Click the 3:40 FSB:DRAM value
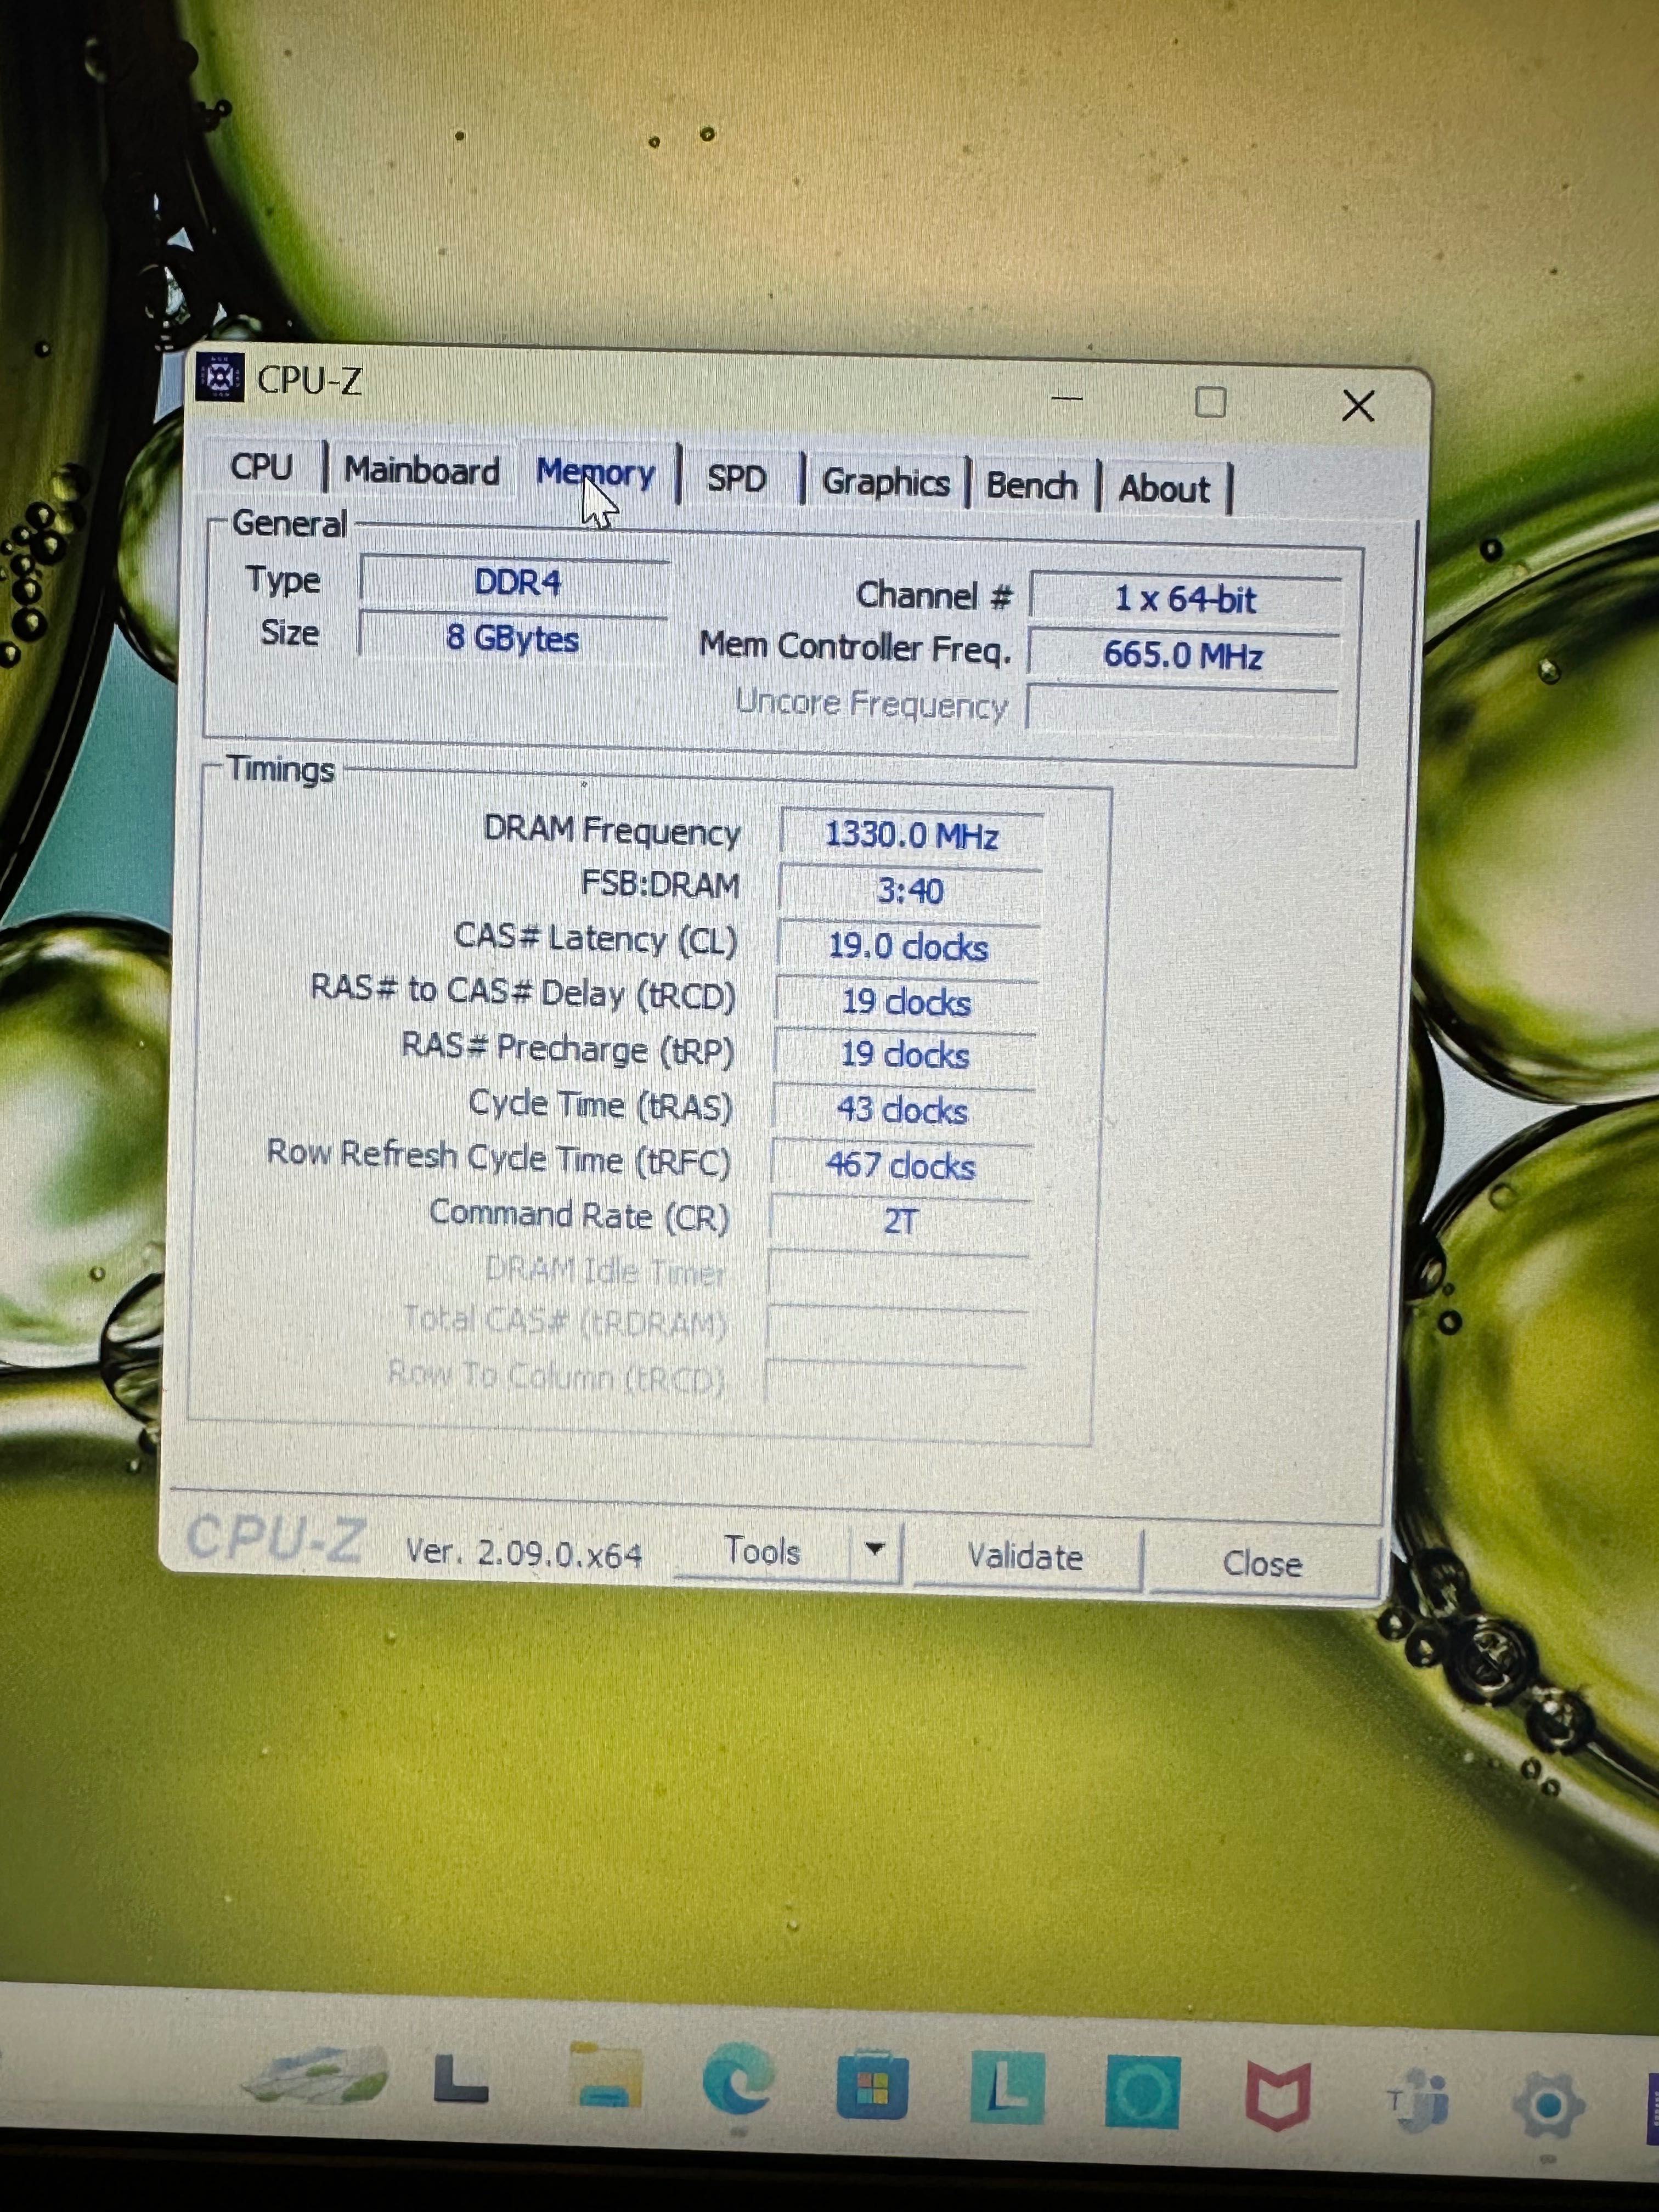This screenshot has width=1659, height=2212. pyautogui.click(x=909, y=890)
